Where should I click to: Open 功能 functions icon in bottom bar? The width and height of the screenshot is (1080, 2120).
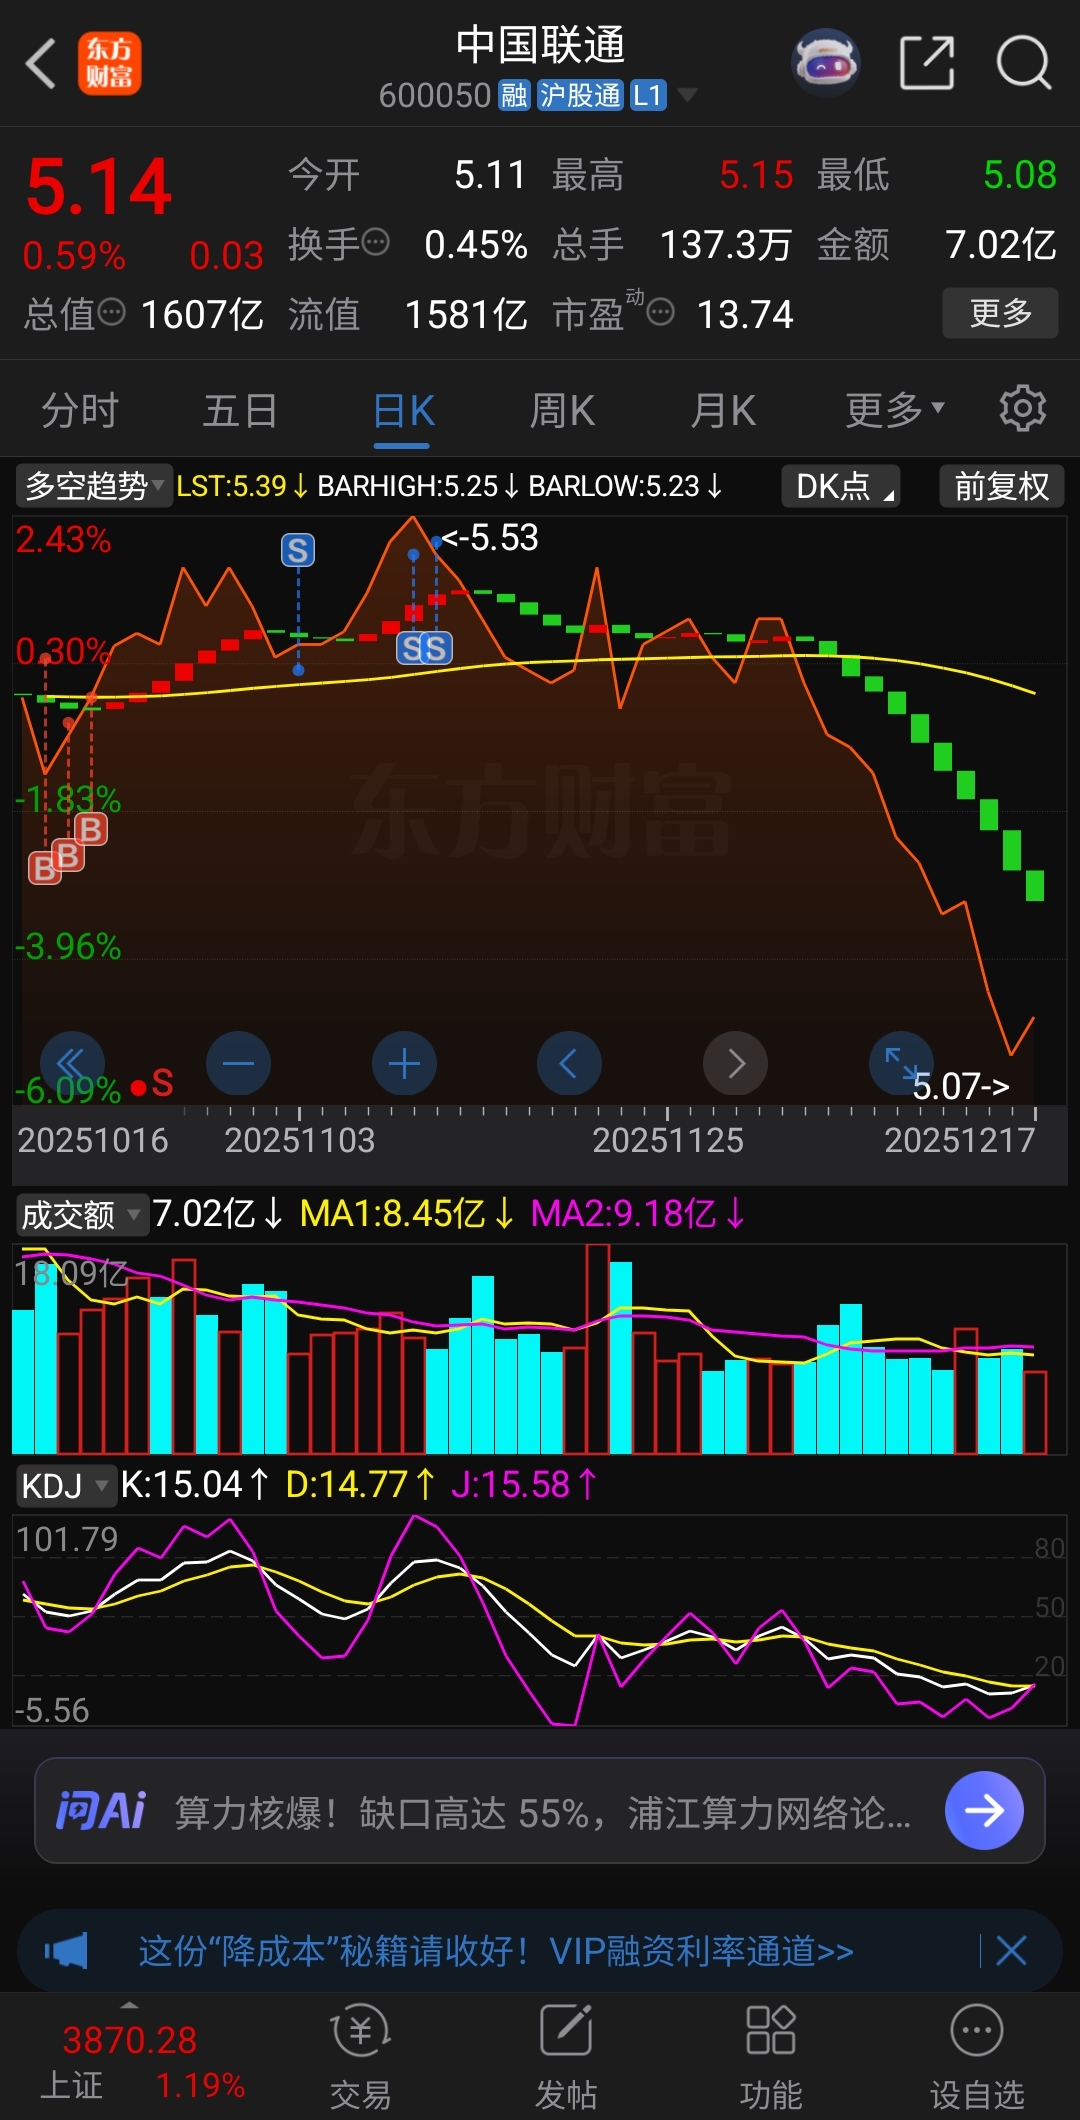[x=770, y=2057]
